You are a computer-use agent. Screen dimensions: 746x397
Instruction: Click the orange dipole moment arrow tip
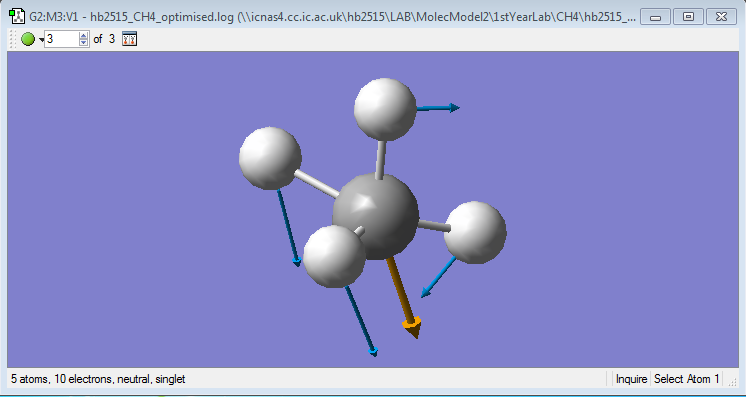(412, 328)
